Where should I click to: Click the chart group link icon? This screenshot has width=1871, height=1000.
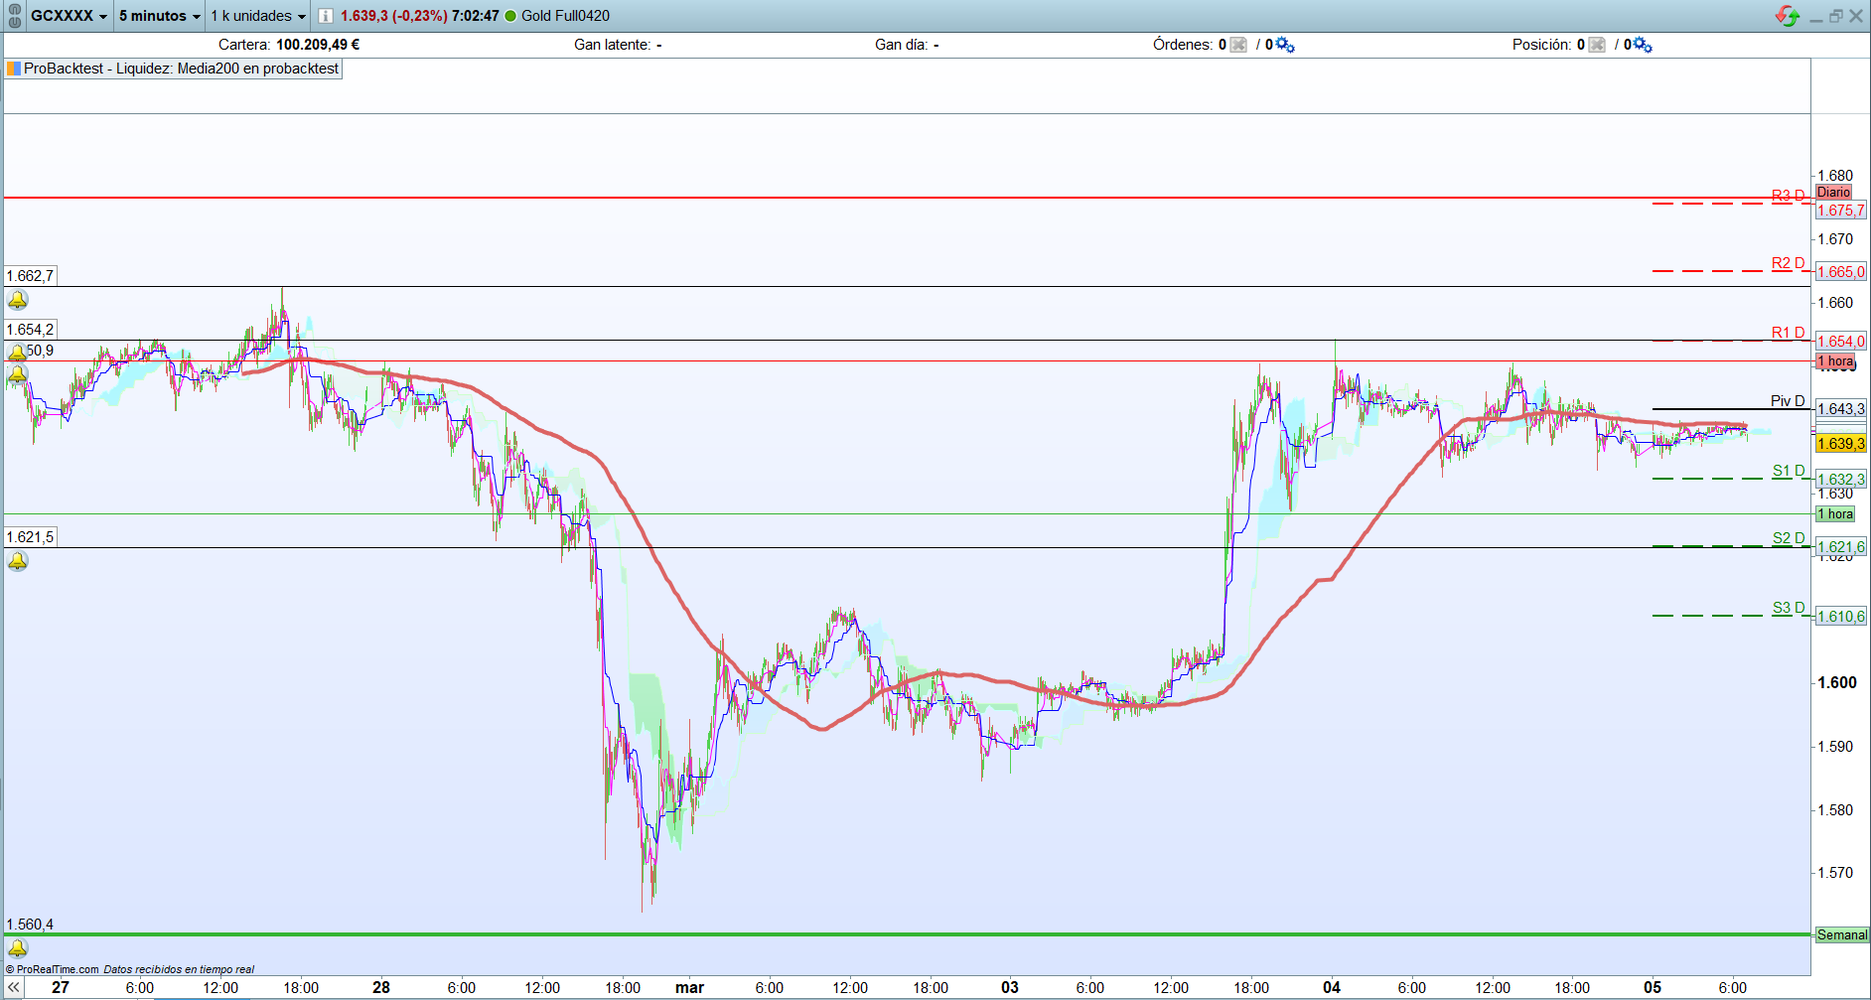pyautogui.click(x=14, y=15)
